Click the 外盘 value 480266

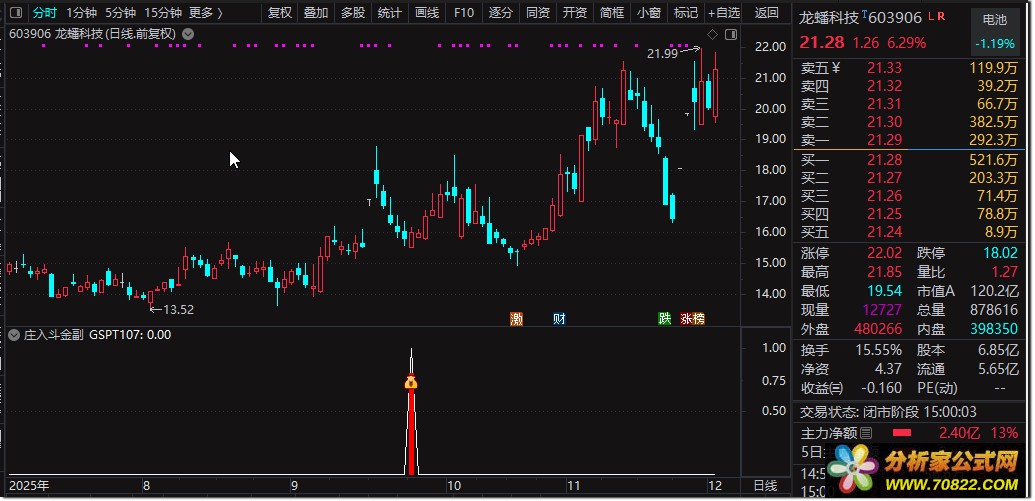[x=879, y=329]
